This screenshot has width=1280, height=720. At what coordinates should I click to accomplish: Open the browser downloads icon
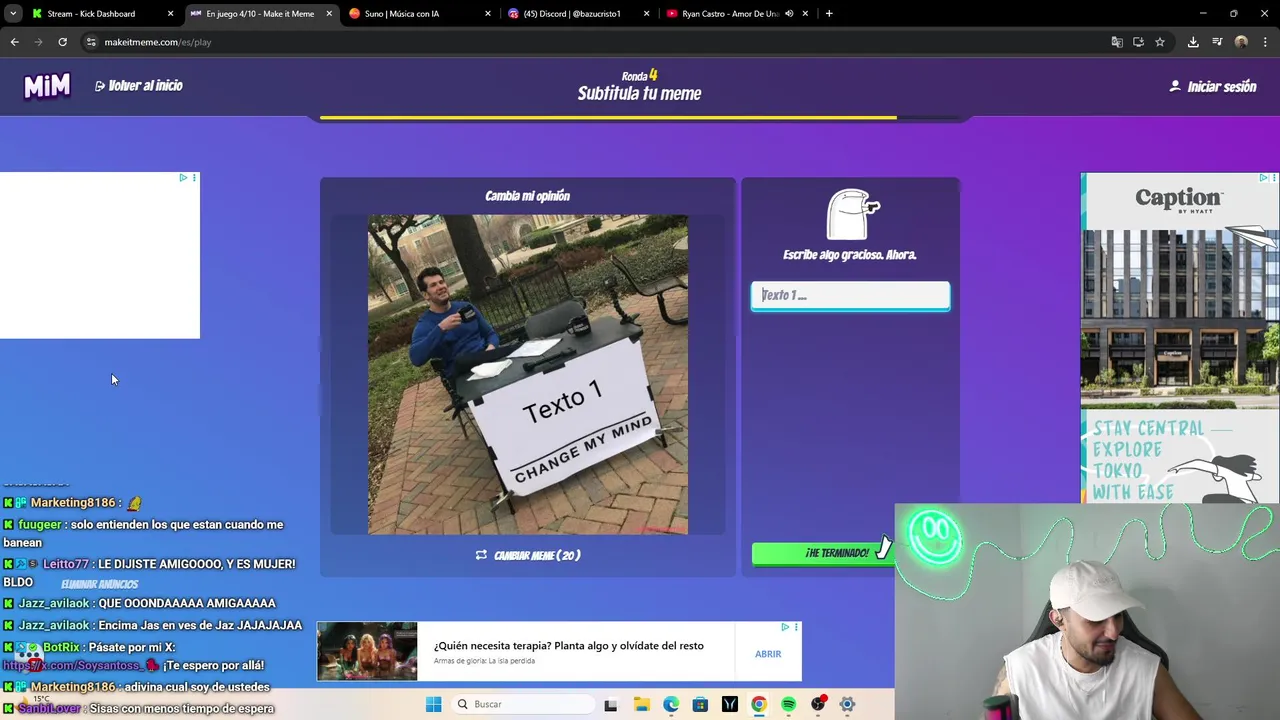coord(1193,42)
